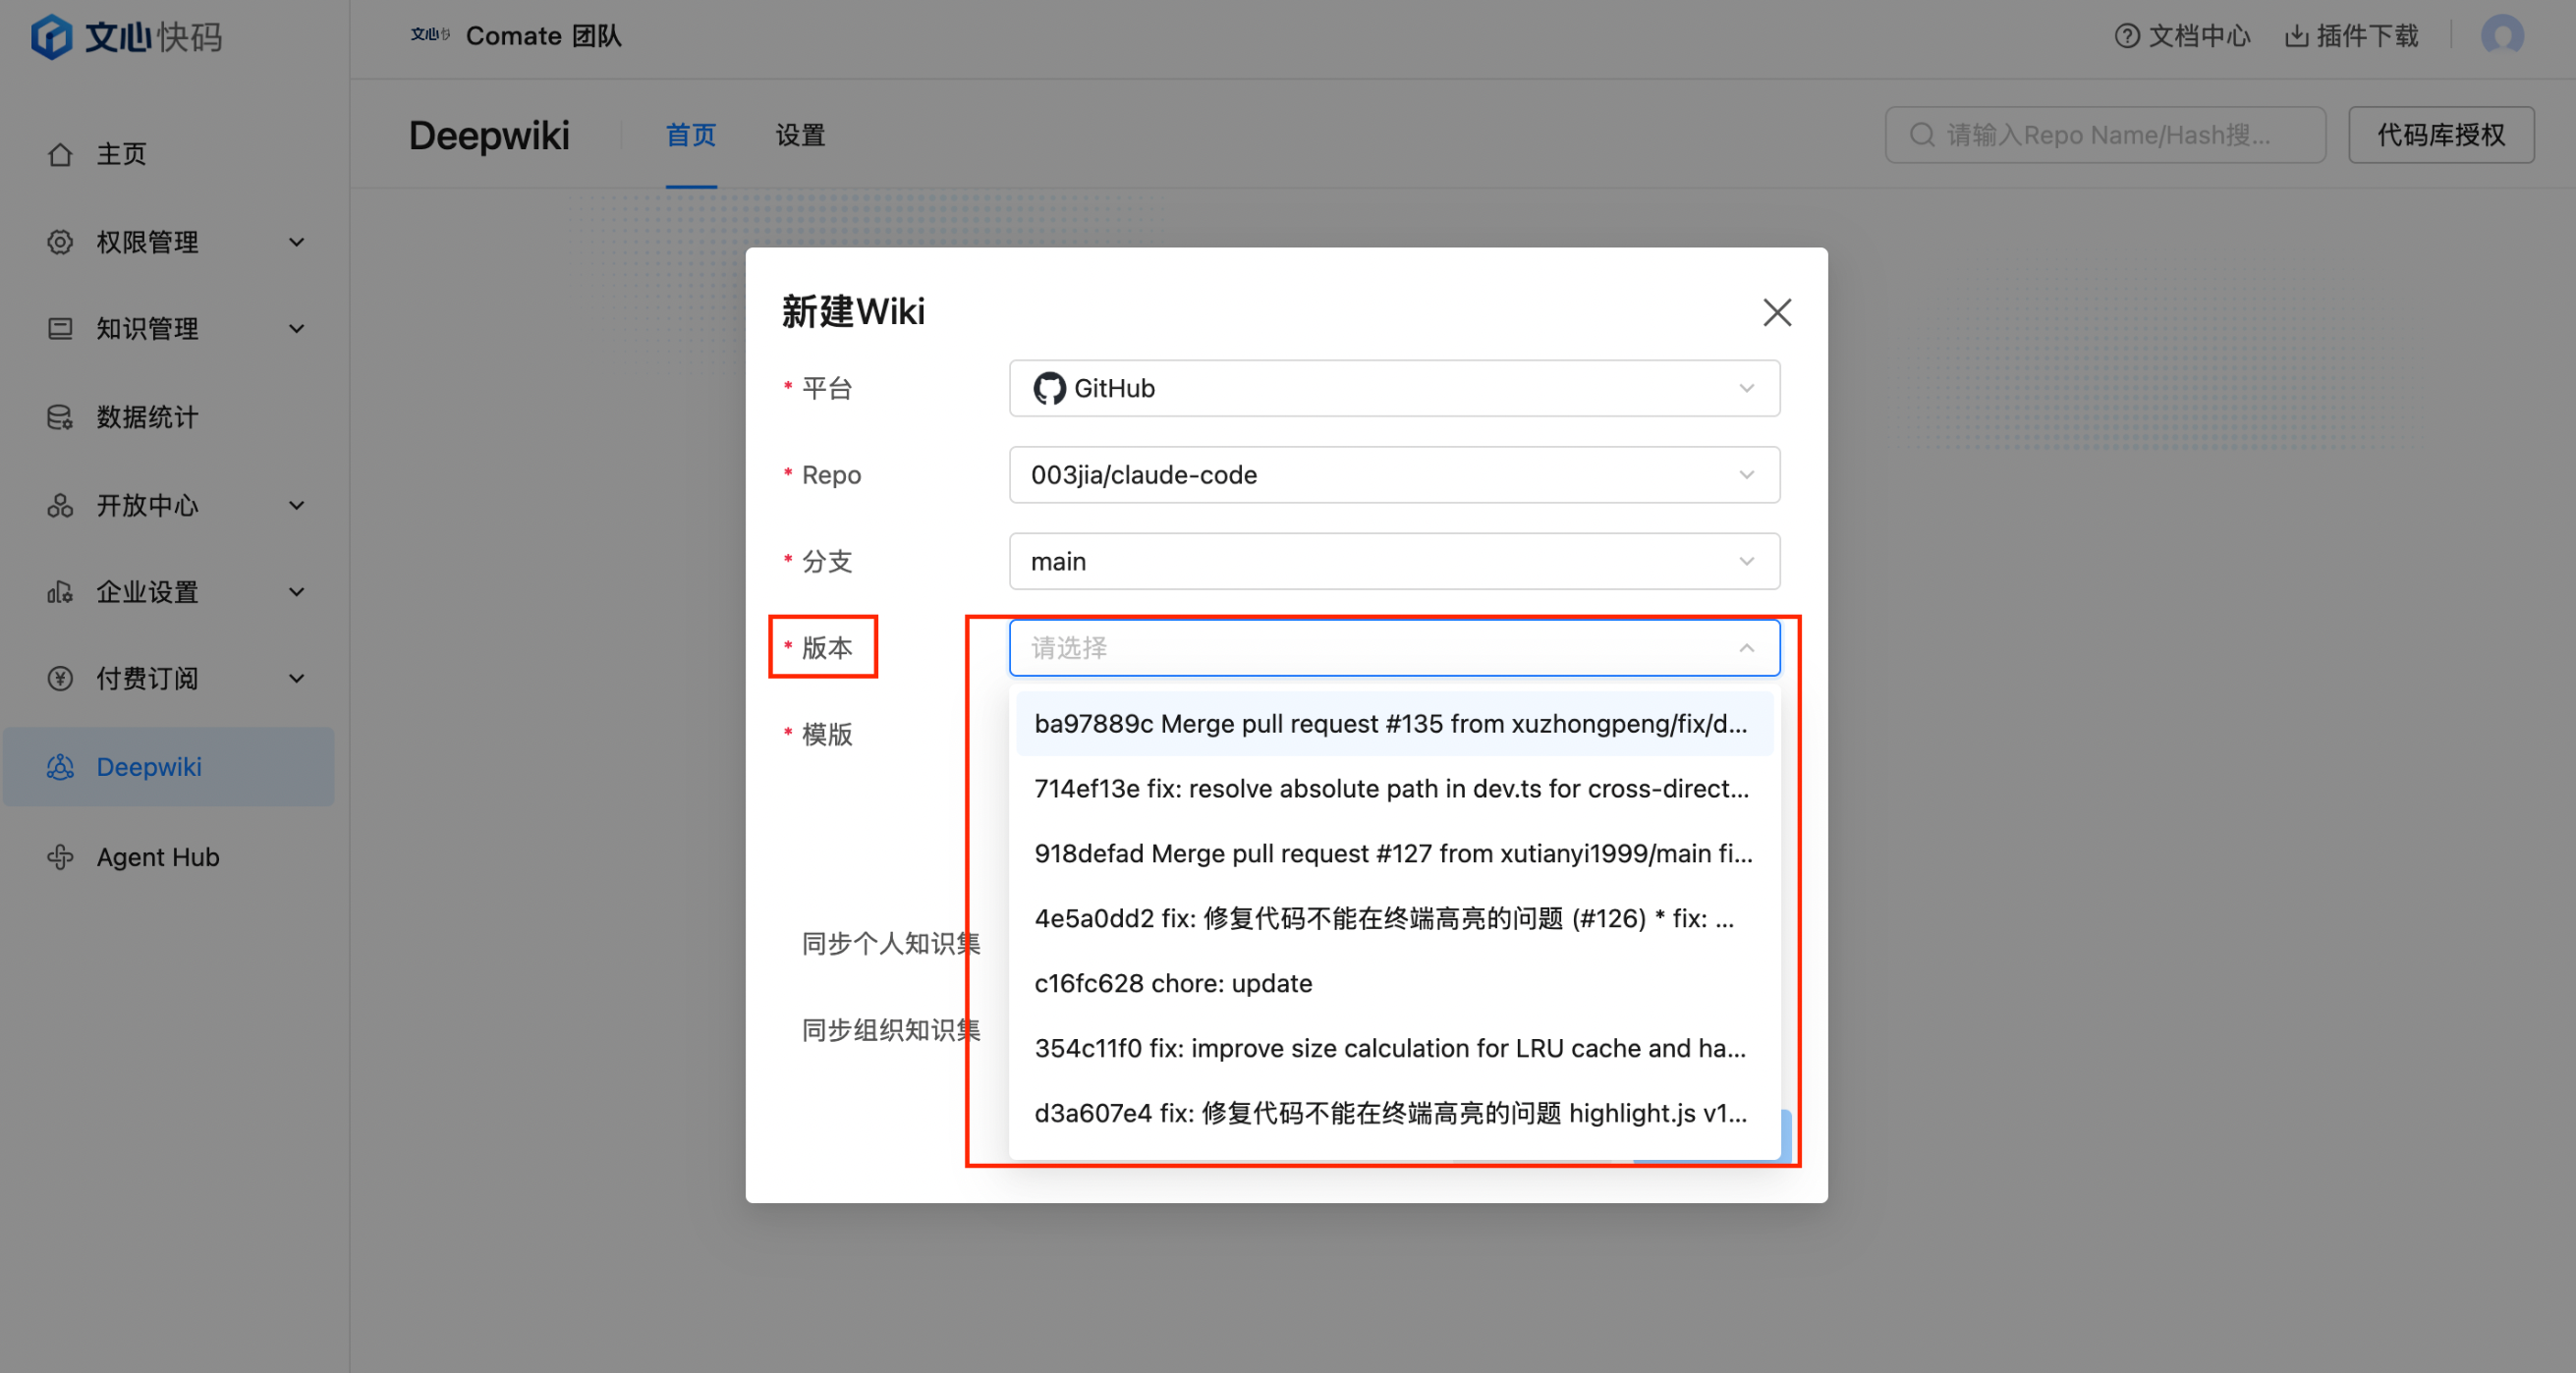Click the 模版 field label
Screen dimensions: 2576x1373
pos(827,734)
